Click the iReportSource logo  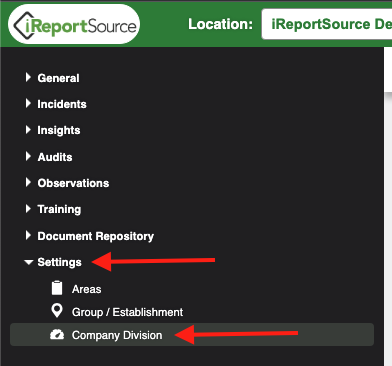click(x=74, y=24)
